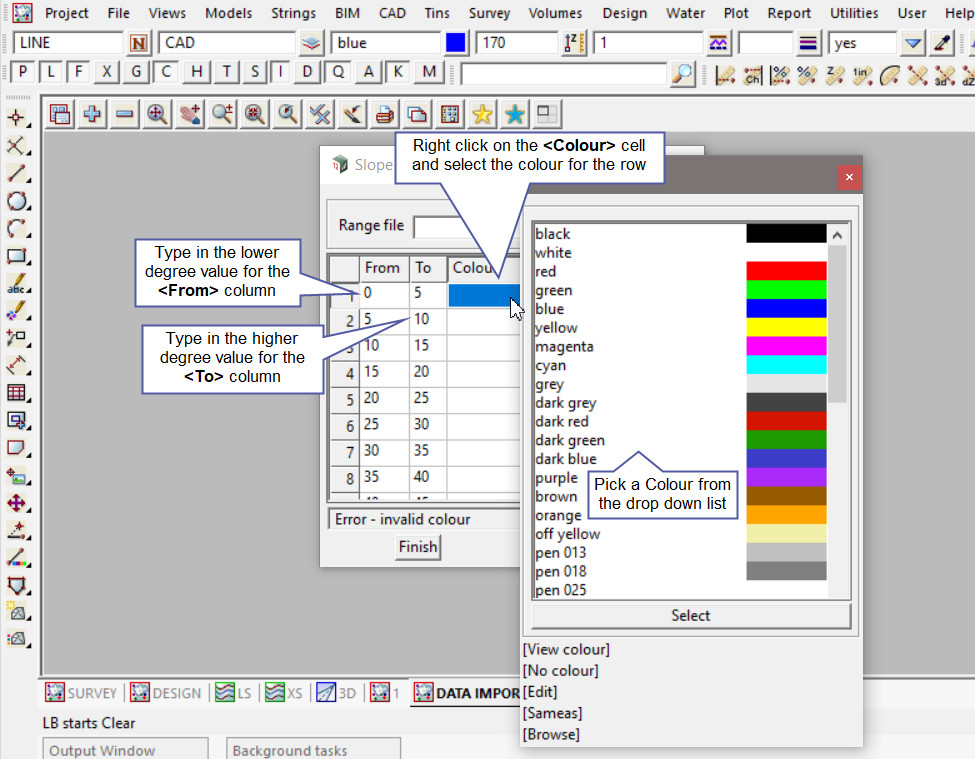Pick the magenta colour swatch
975x759 pixels.
pyautogui.click(x=786, y=346)
